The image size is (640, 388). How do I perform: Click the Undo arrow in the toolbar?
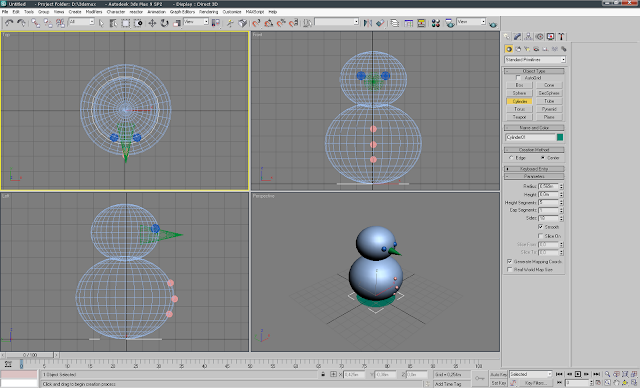9,23
